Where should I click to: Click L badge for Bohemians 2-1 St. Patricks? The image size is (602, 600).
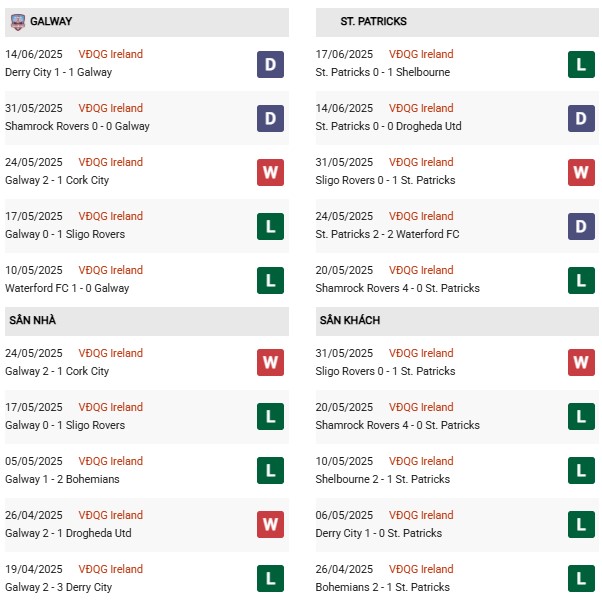(581, 579)
